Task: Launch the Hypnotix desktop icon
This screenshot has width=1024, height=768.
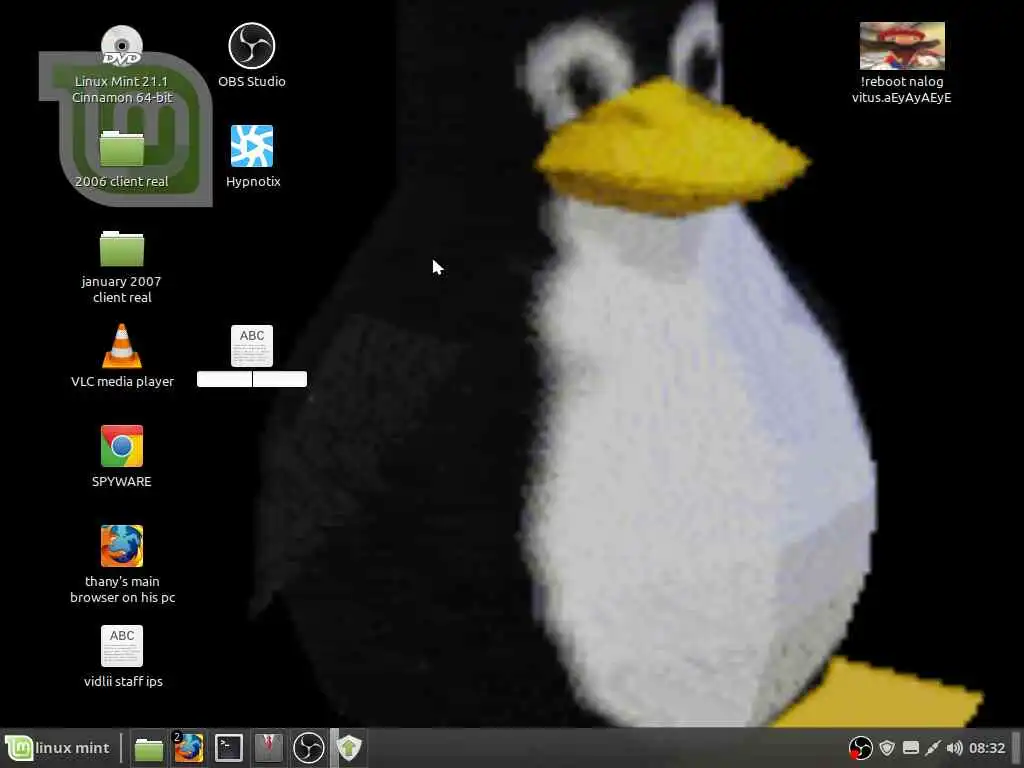Action: [x=251, y=146]
